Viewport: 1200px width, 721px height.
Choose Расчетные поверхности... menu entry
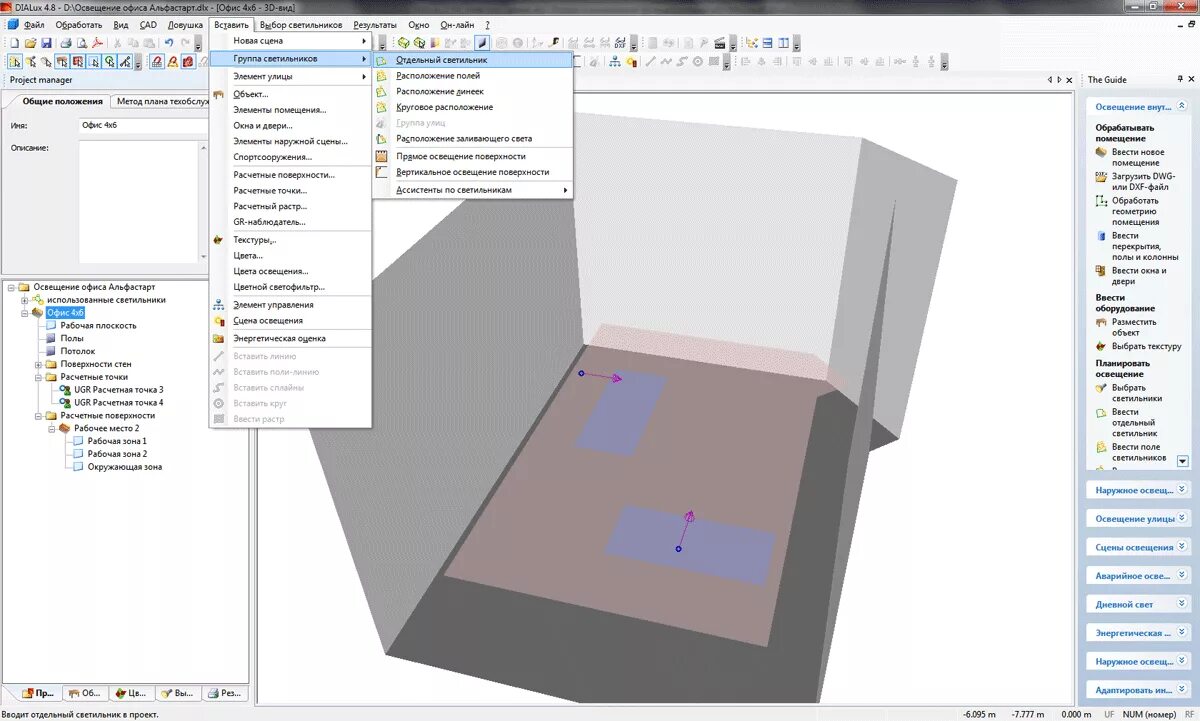[290, 175]
